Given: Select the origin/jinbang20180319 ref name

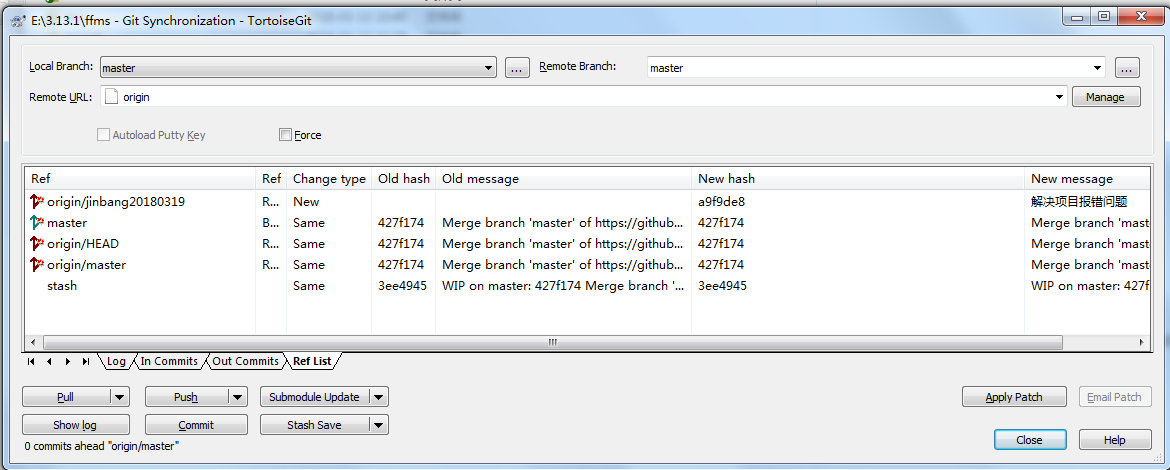Looking at the screenshot, I should coord(116,201).
